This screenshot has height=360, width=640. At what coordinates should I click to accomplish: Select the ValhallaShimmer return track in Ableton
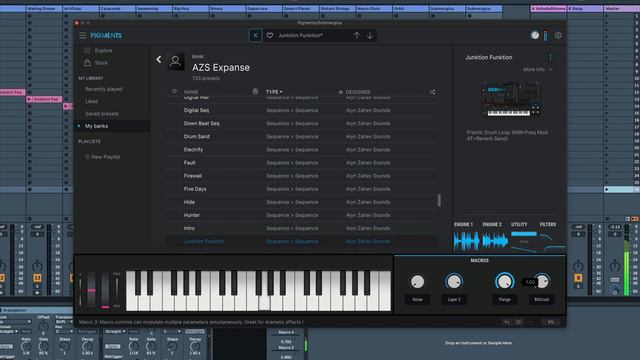548,9
